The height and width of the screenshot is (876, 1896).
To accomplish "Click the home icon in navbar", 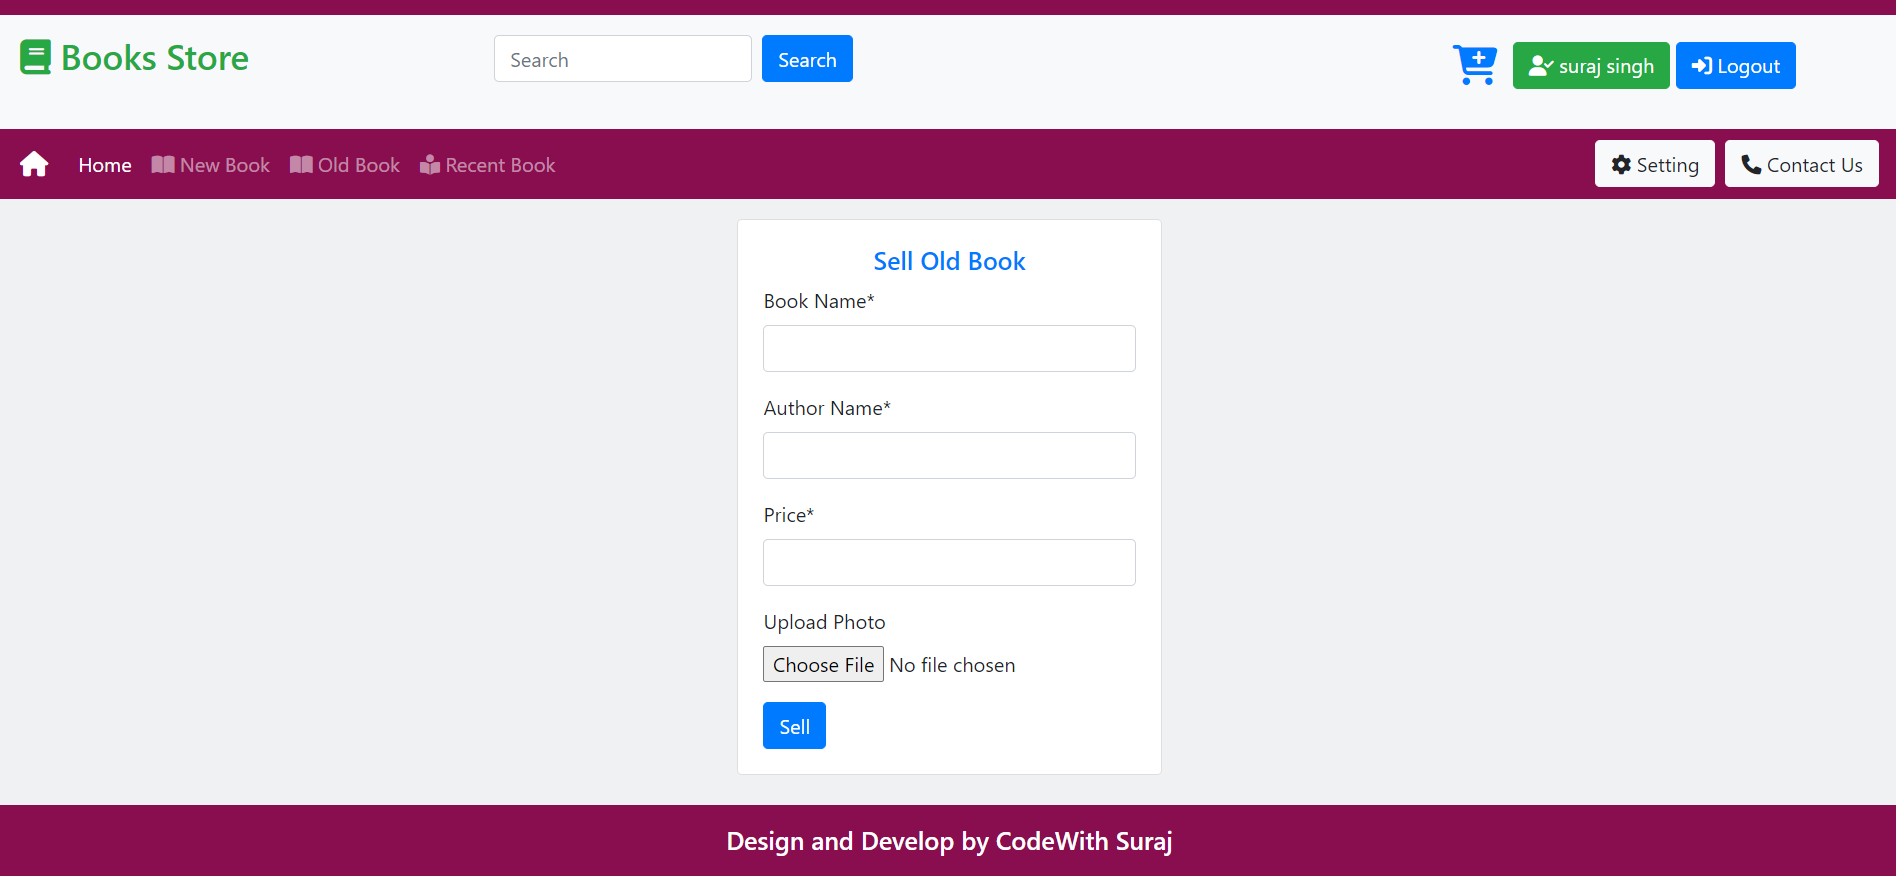I will tap(34, 163).
